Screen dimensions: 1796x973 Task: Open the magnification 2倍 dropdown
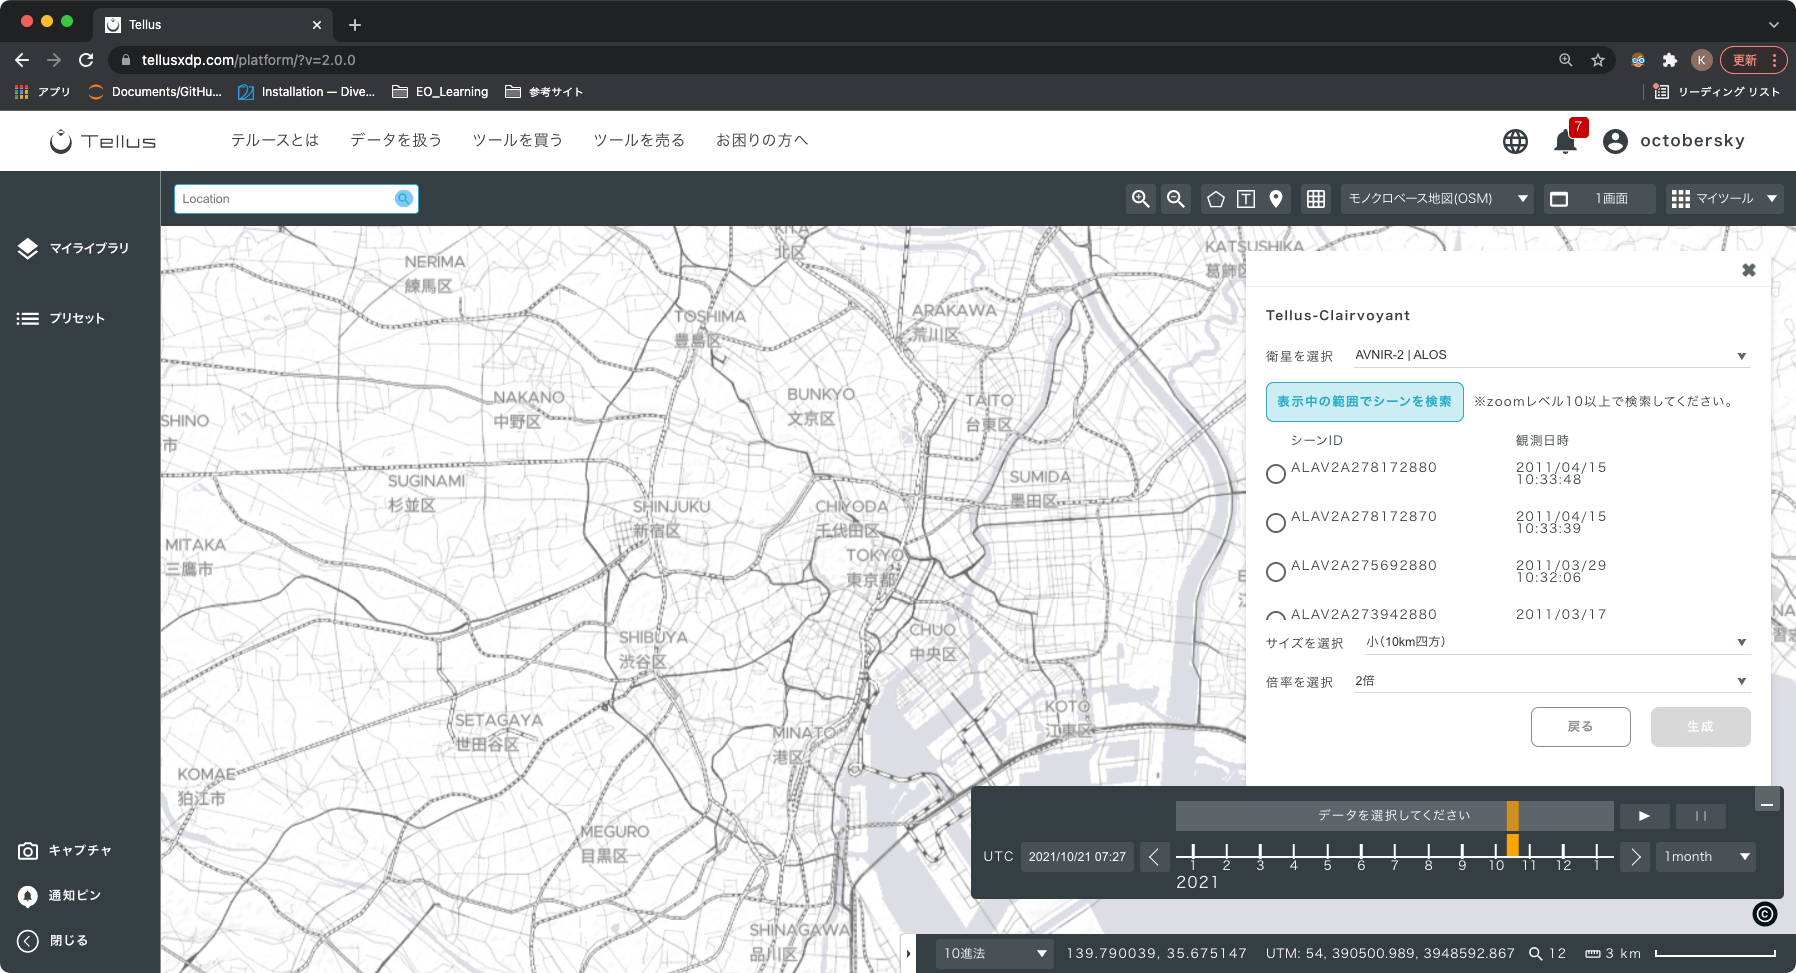pyautogui.click(x=1551, y=682)
